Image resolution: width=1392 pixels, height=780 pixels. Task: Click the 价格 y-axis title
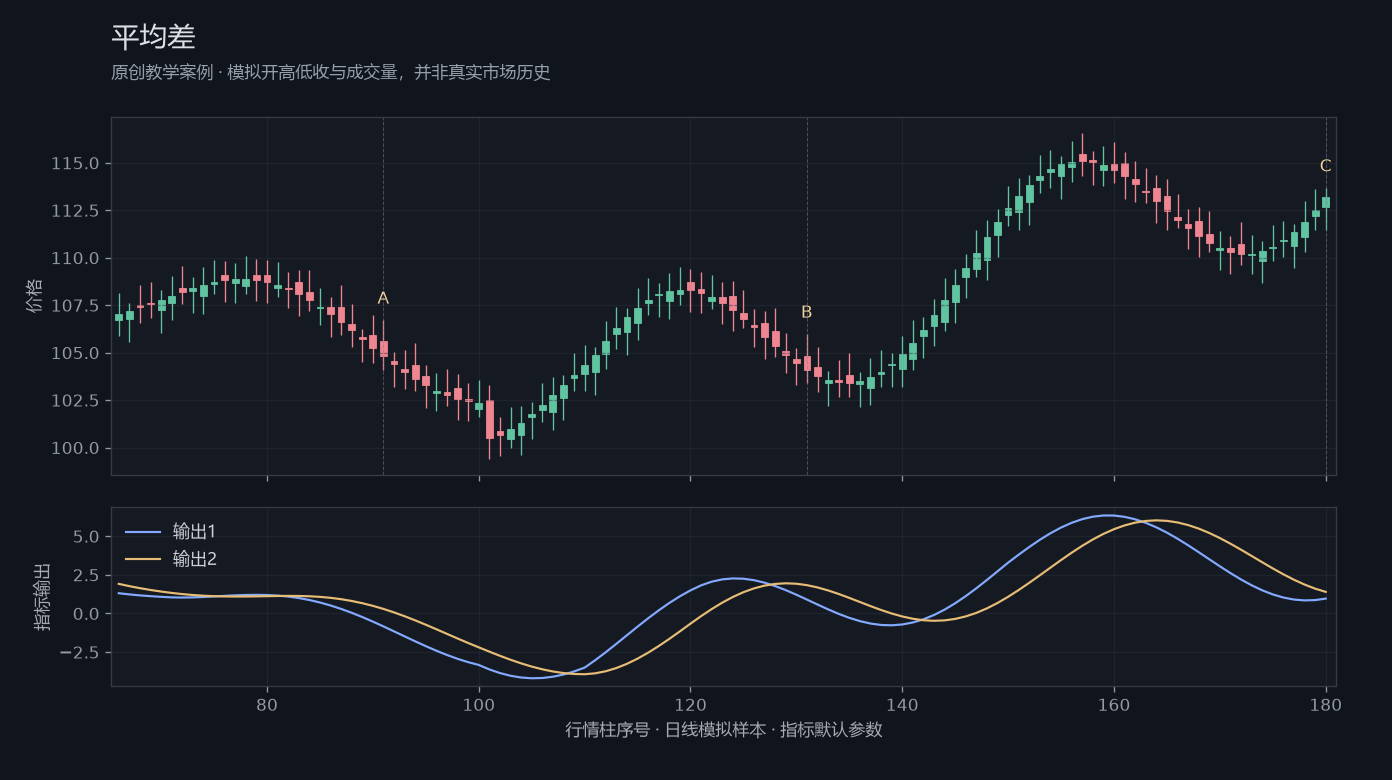click(35, 296)
